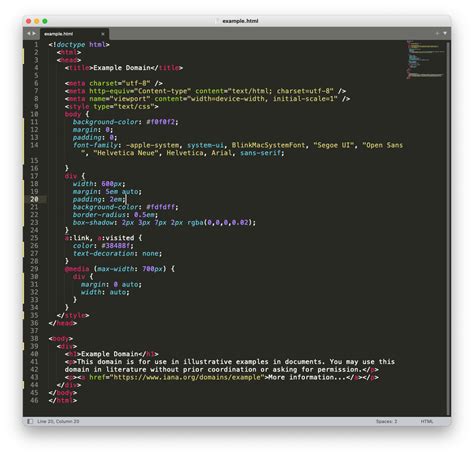The width and height of the screenshot is (474, 456).
Task: Click 'none' value on line 27
Action: tap(150, 254)
